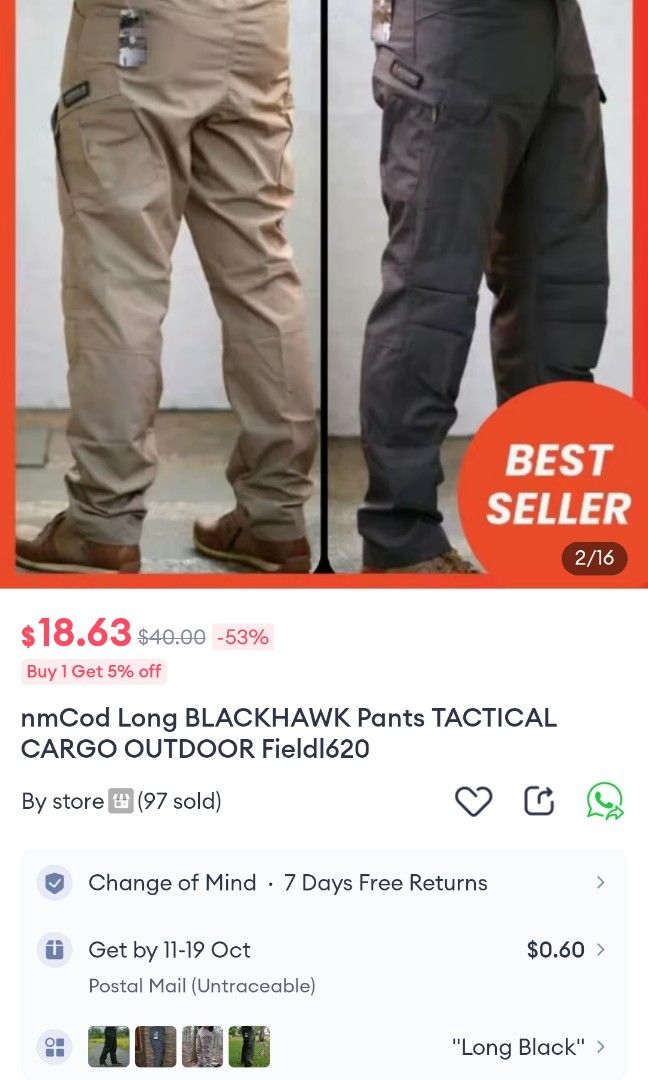This screenshot has width=648, height=1080.
Task: Select the fourth variant thumbnail
Action: (249, 1047)
